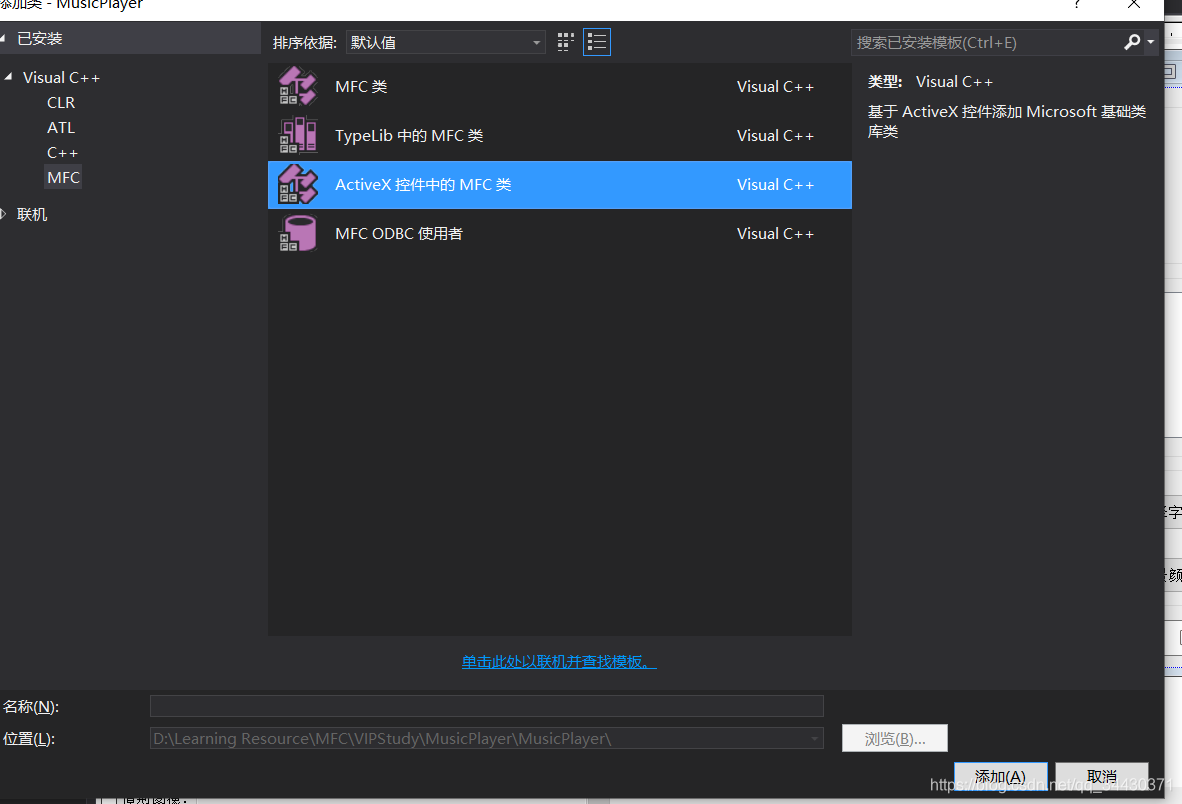Select the MFC 类 template name
1182x804 pixels.
[361, 87]
